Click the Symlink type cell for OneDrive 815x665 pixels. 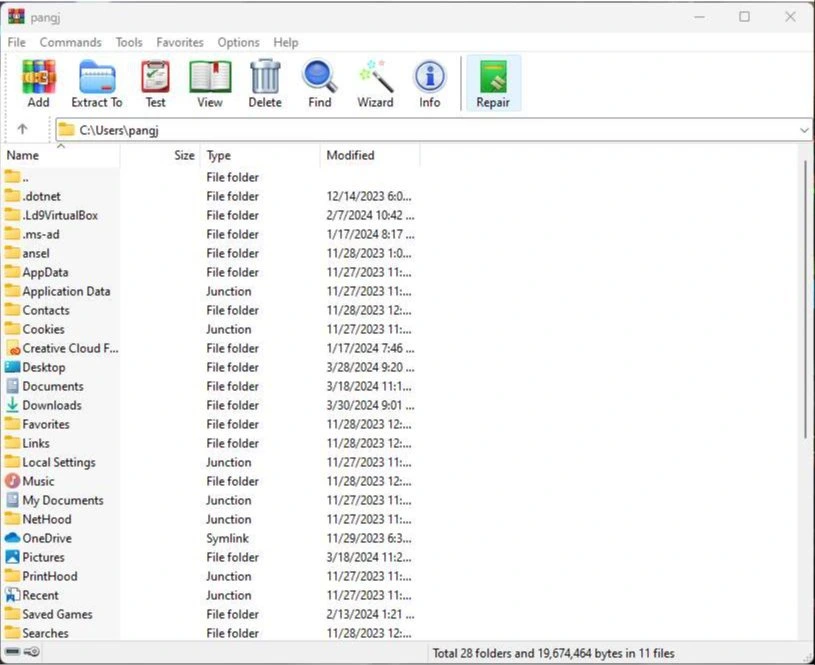tap(227, 538)
